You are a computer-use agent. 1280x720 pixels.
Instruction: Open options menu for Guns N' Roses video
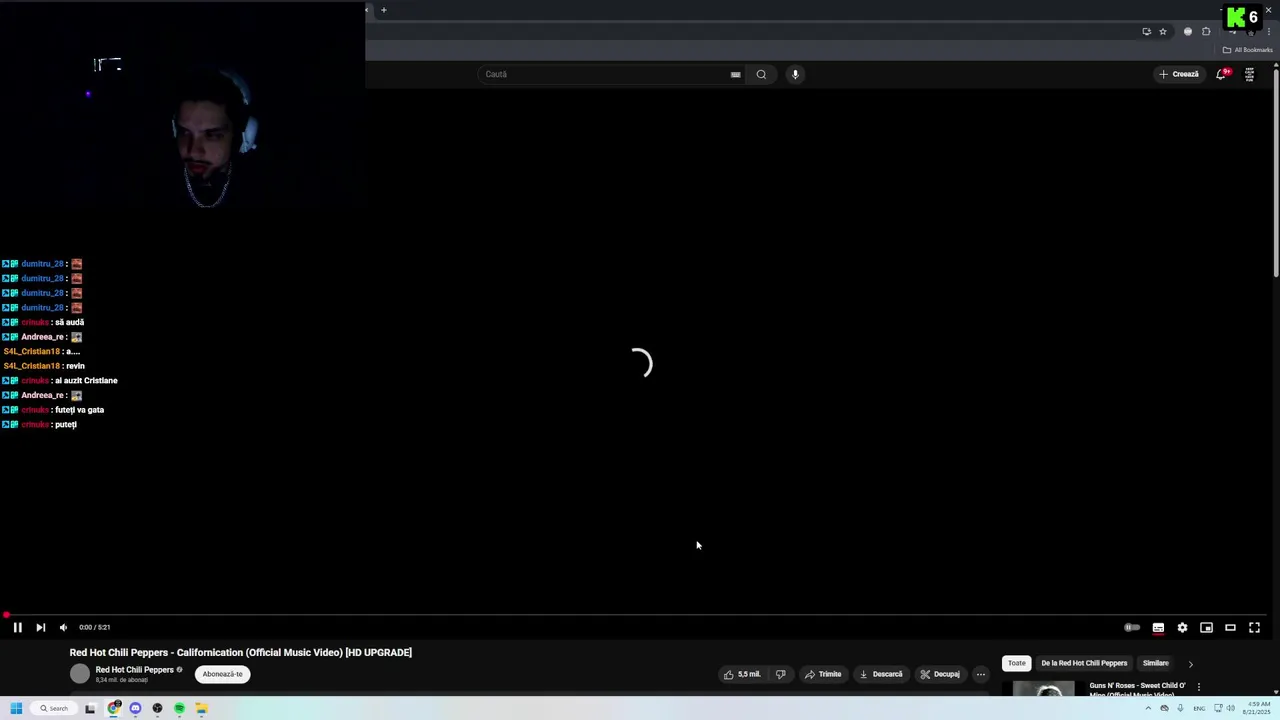point(1199,687)
